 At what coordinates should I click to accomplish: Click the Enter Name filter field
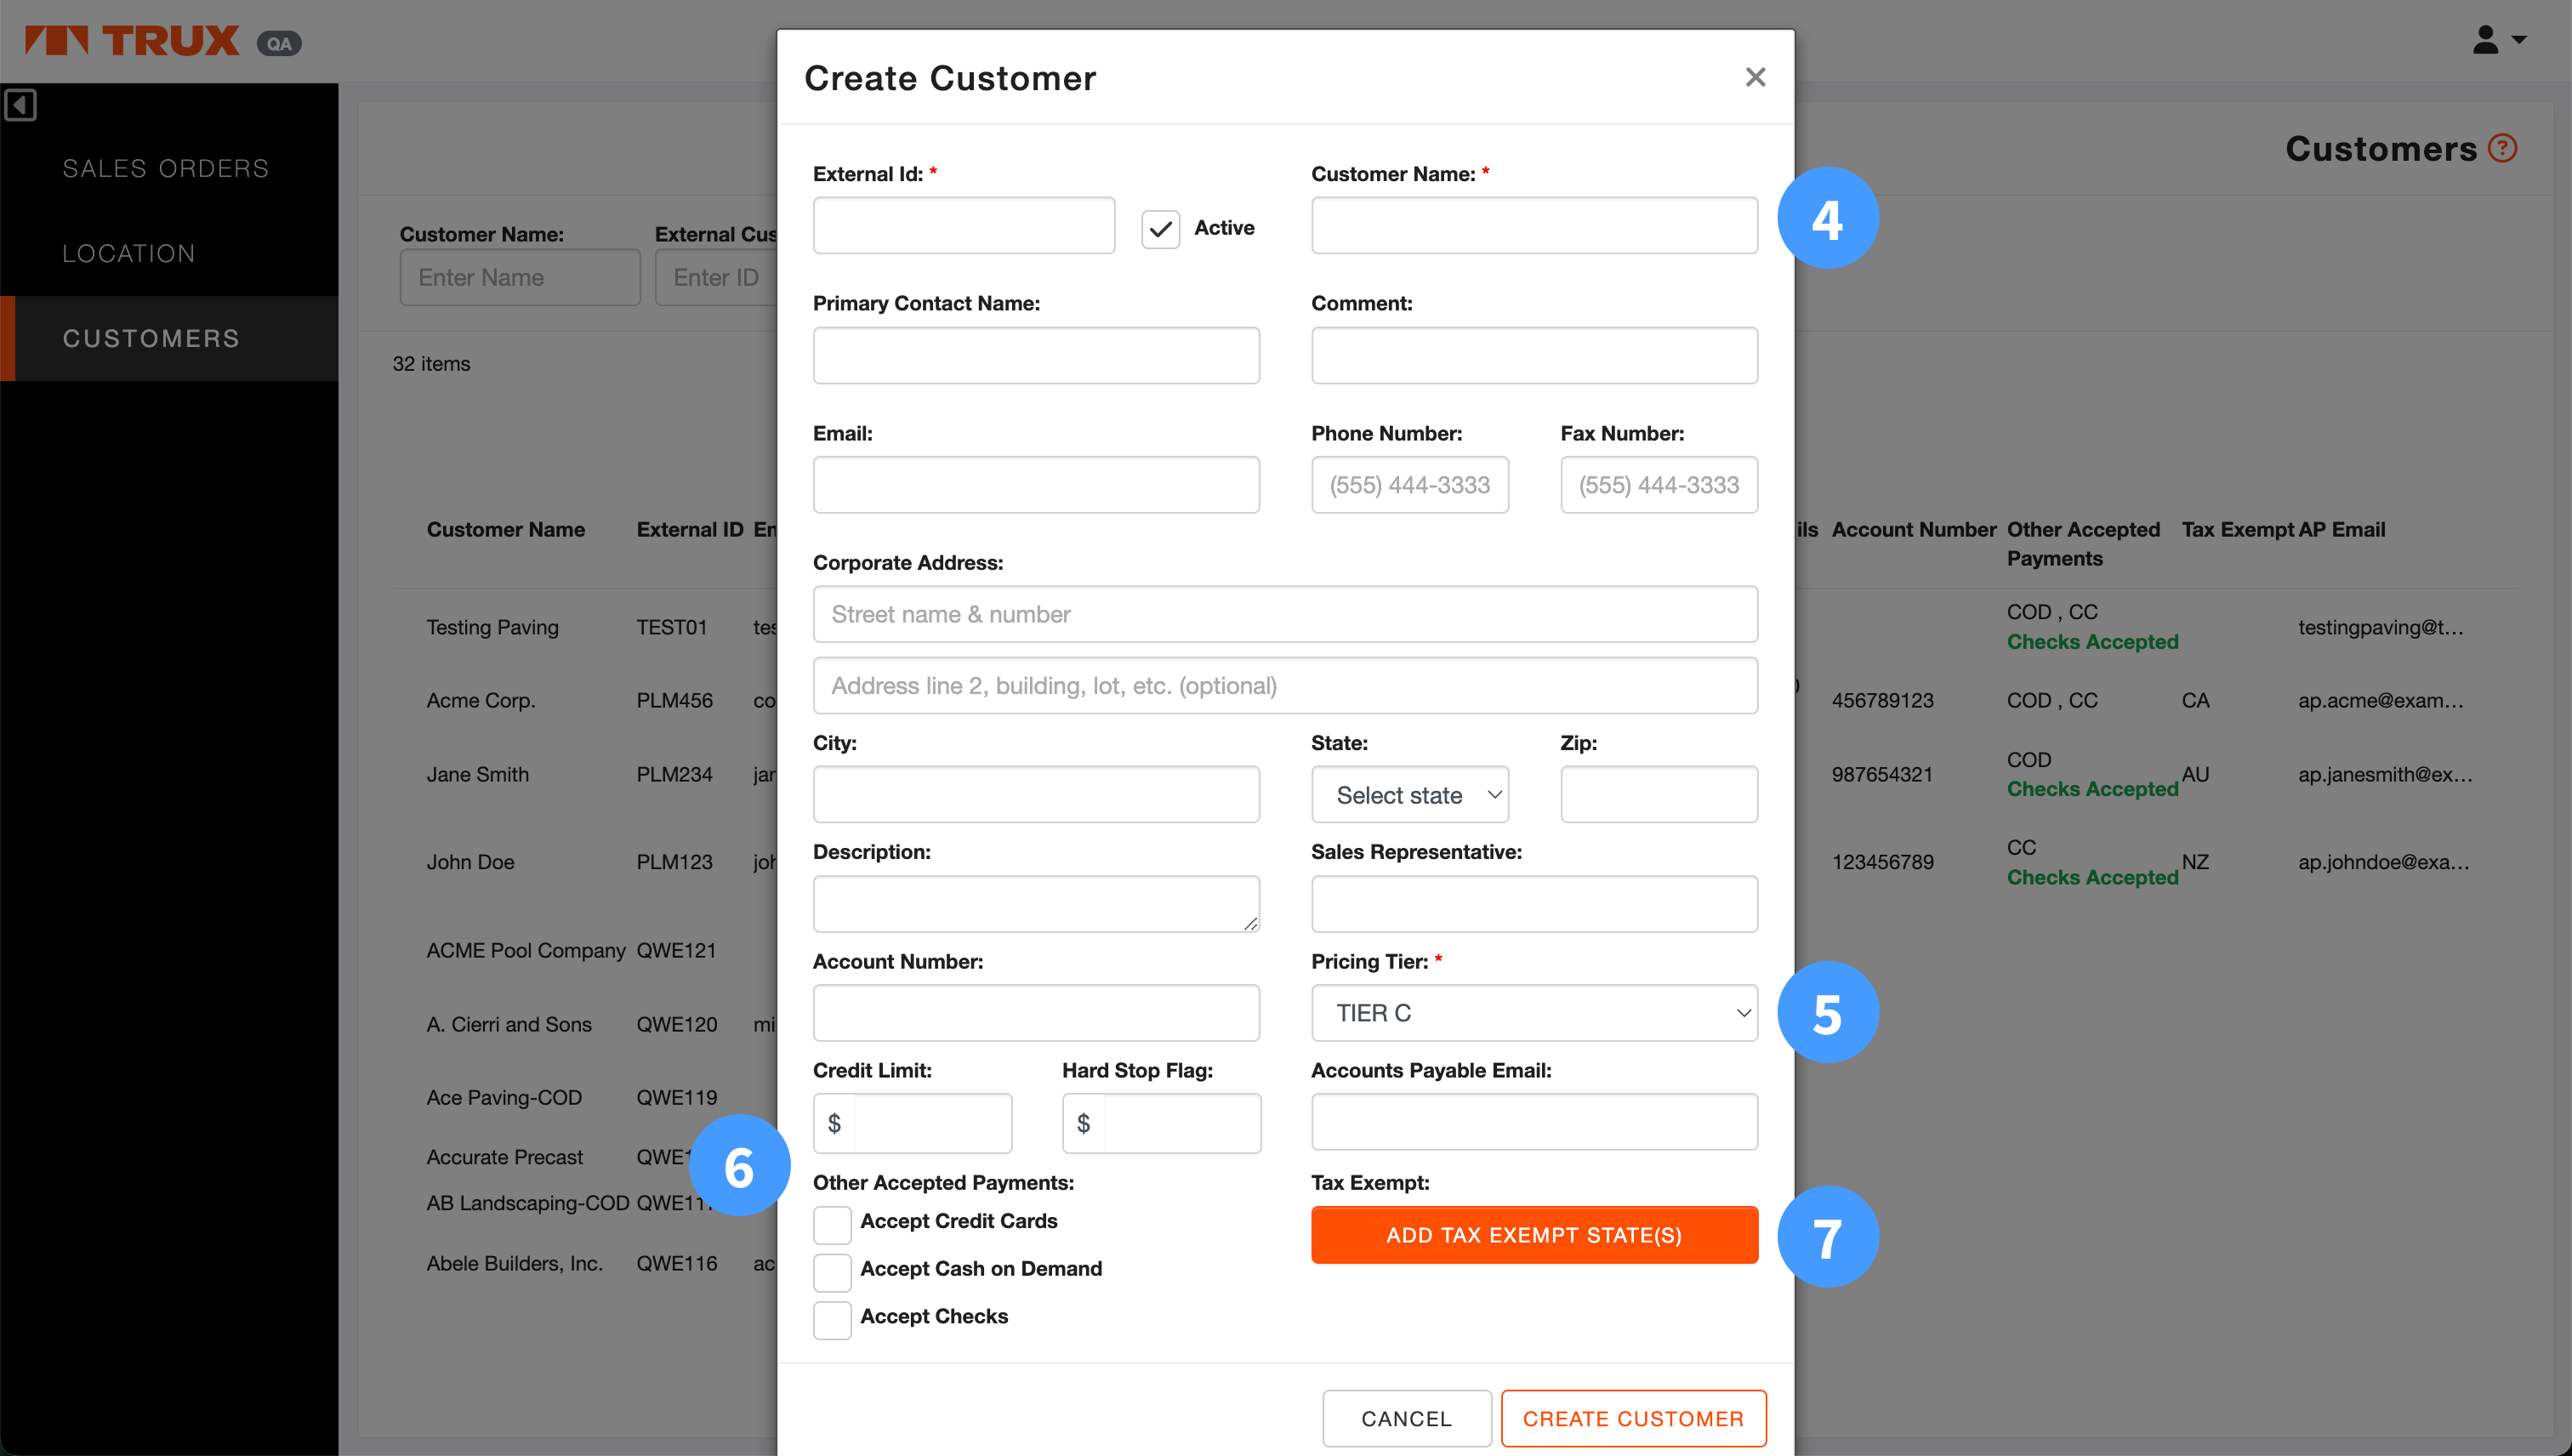(x=520, y=277)
